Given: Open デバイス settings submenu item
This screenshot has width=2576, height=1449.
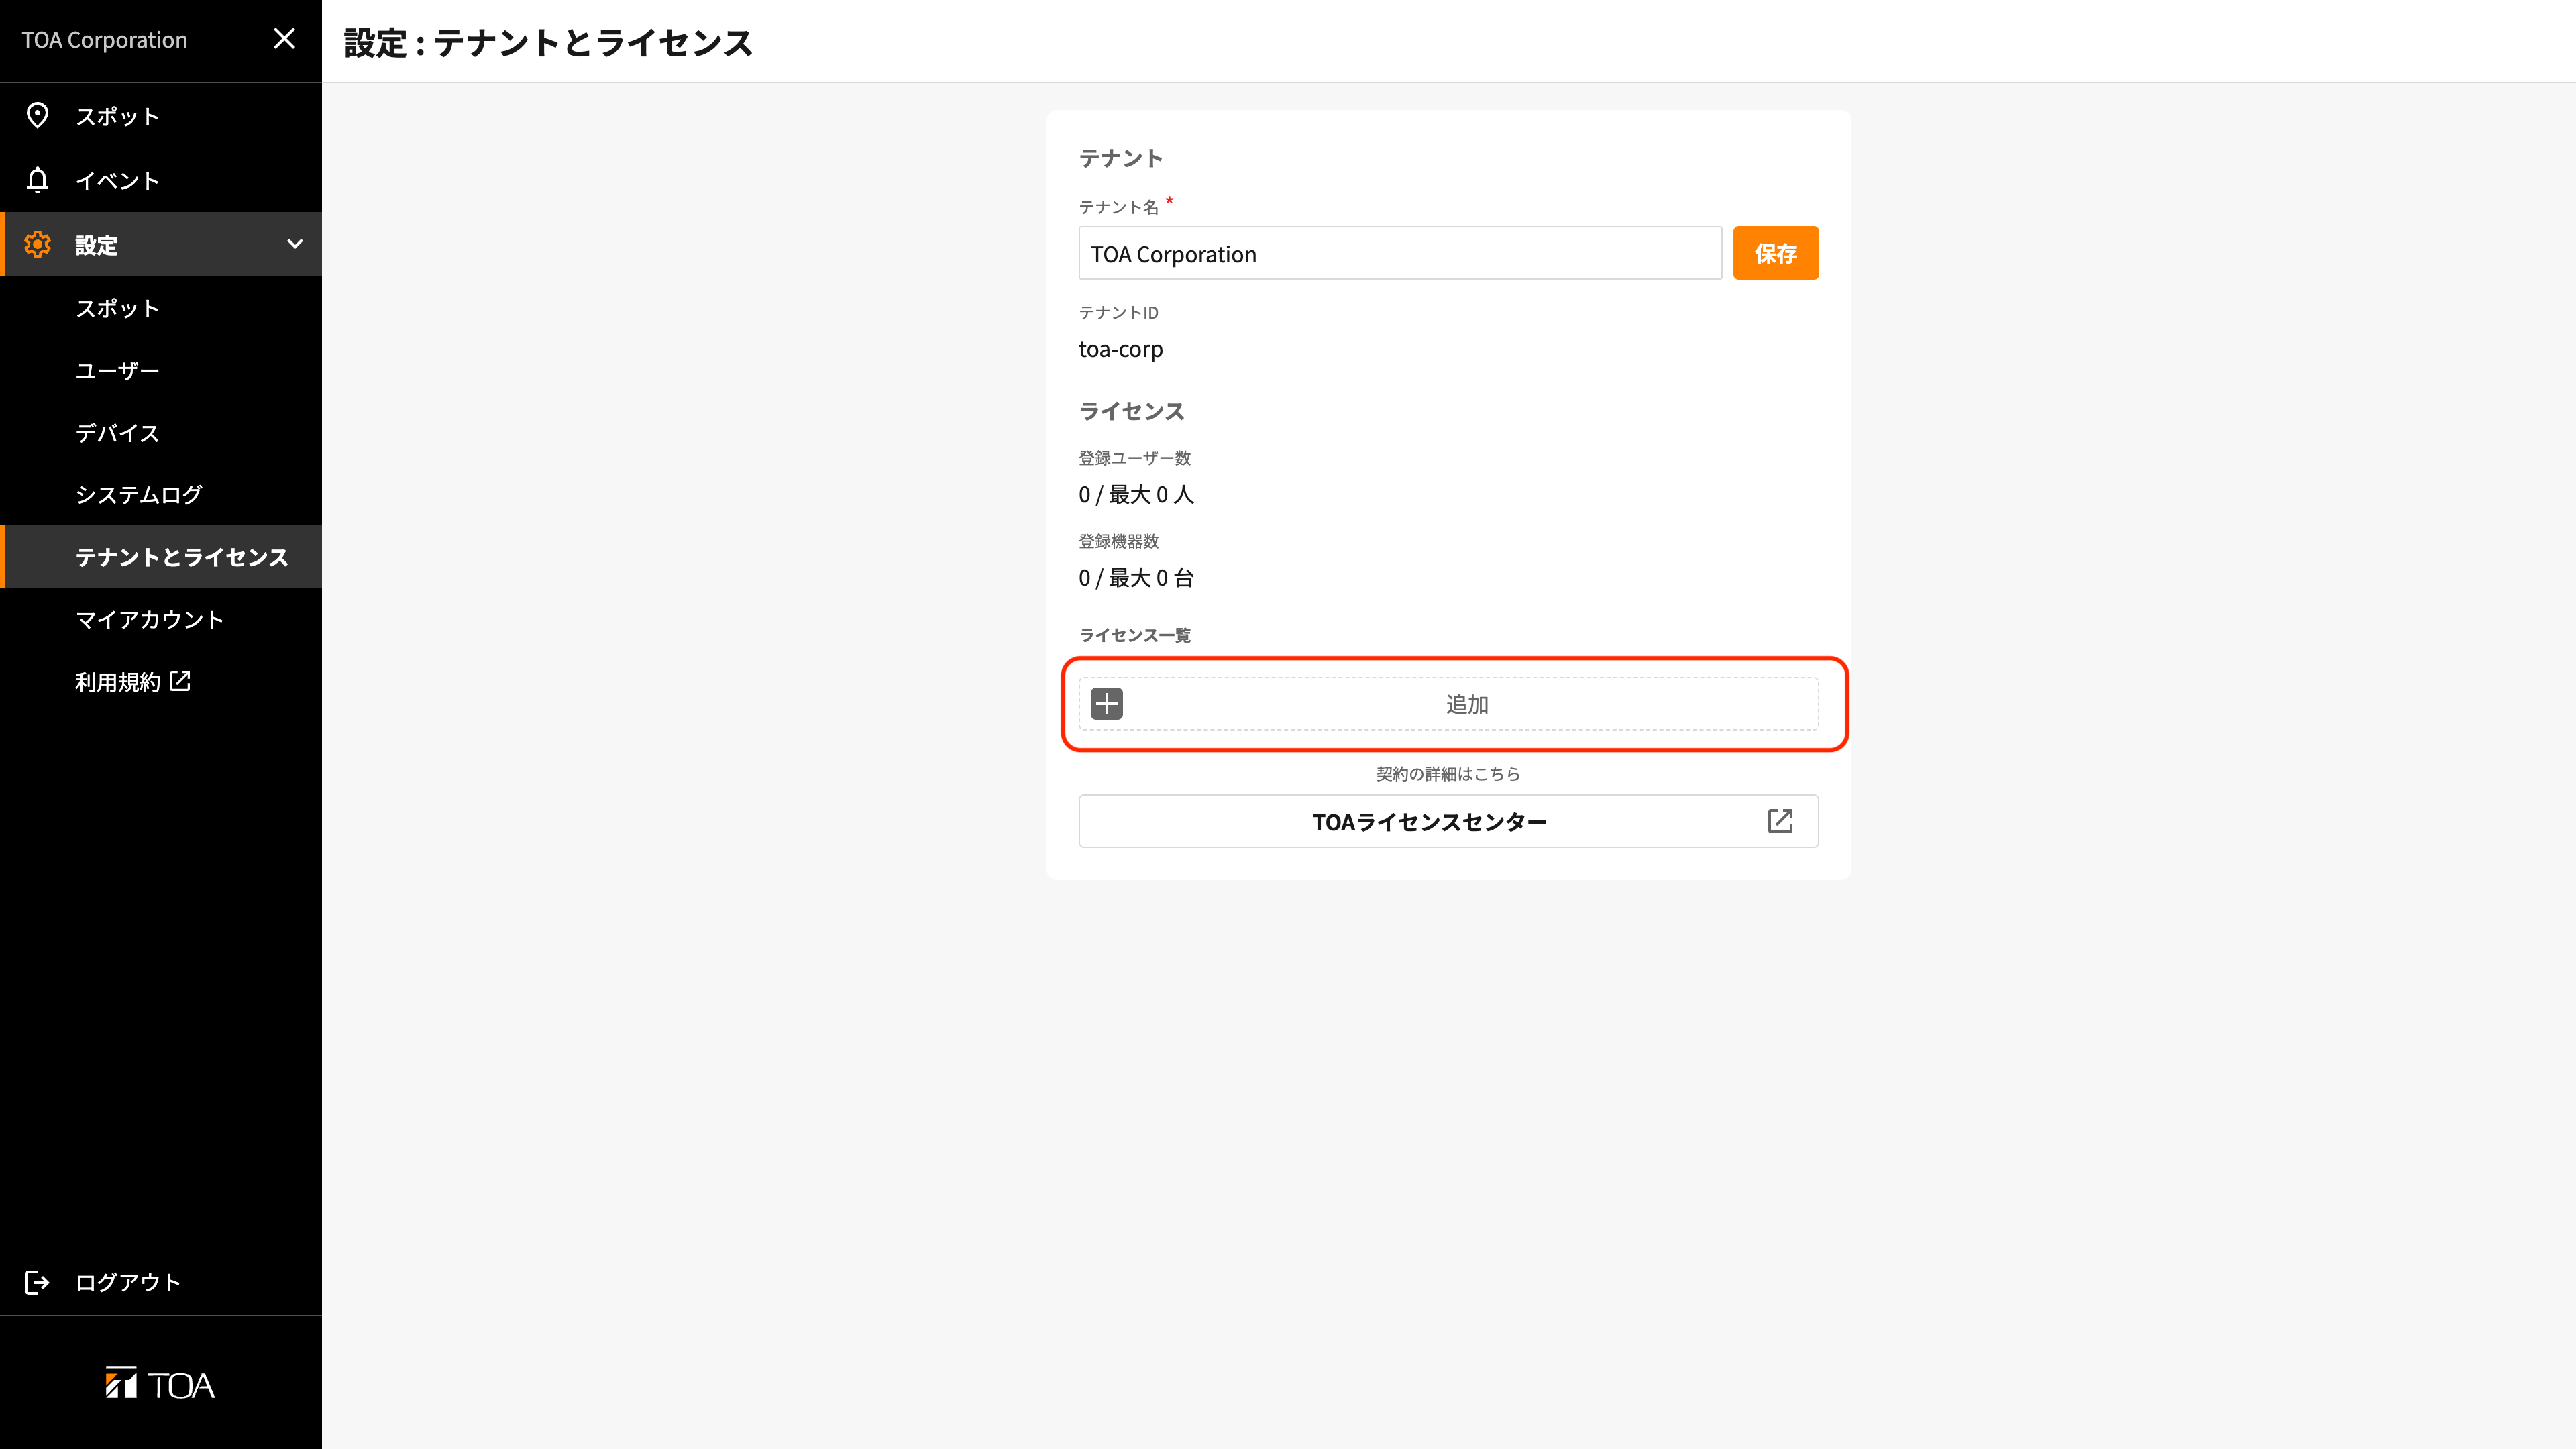Looking at the screenshot, I should pos(161,432).
